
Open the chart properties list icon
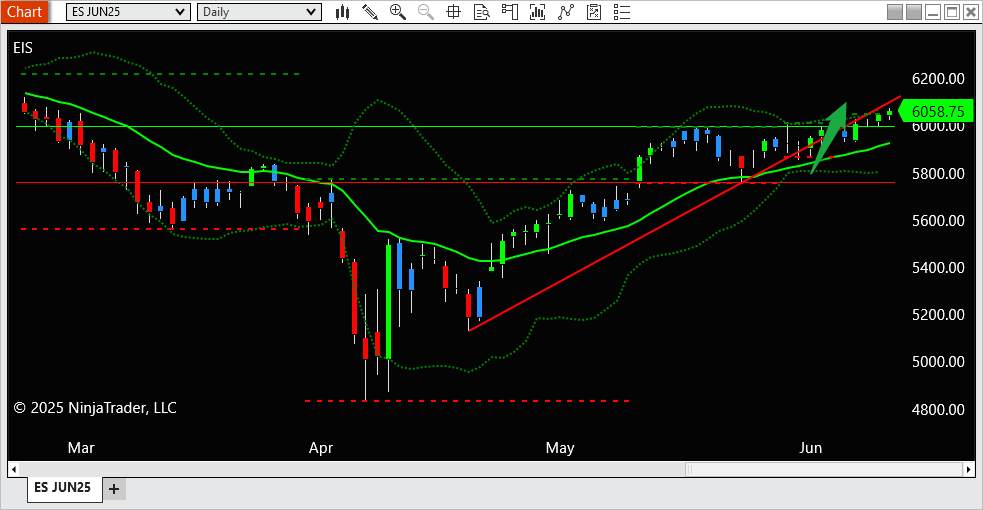click(x=622, y=12)
